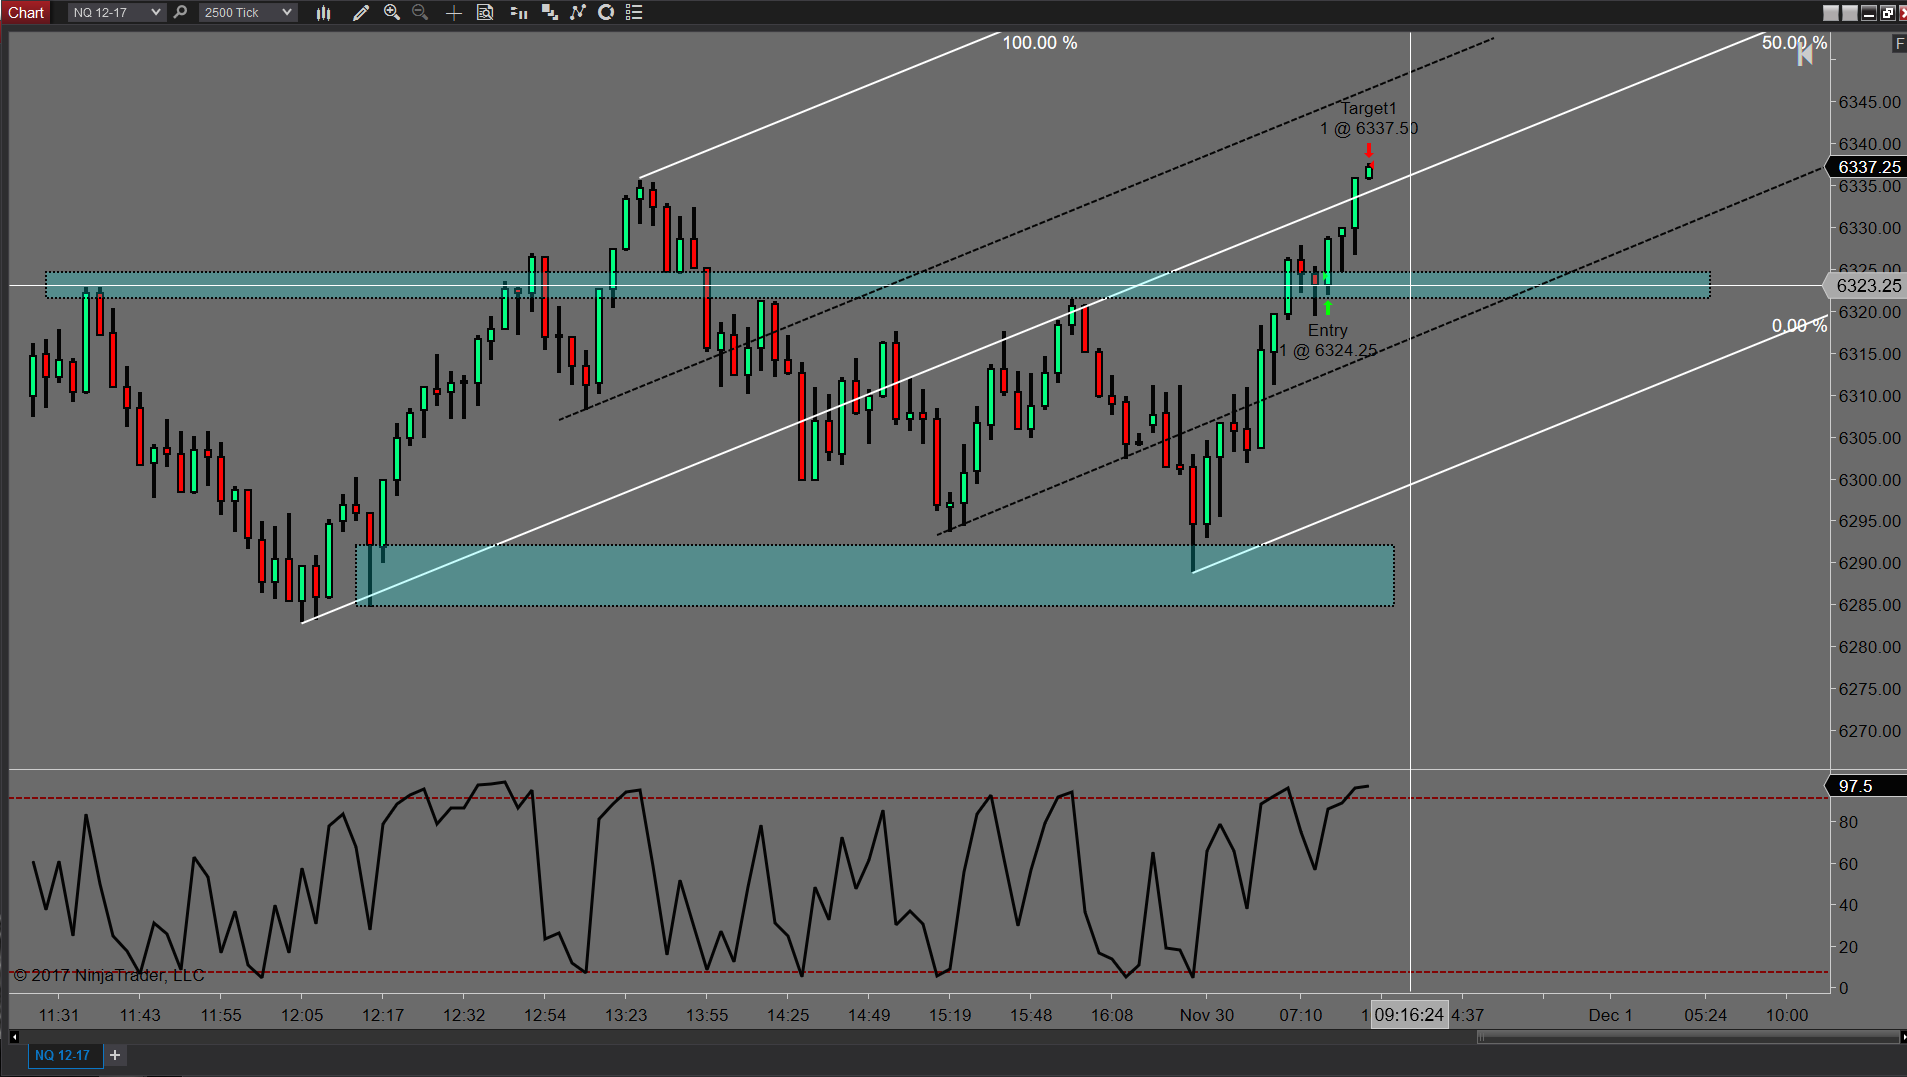Restore the chart window
Image resolution: width=1907 pixels, height=1077 pixels.
coord(1887,13)
